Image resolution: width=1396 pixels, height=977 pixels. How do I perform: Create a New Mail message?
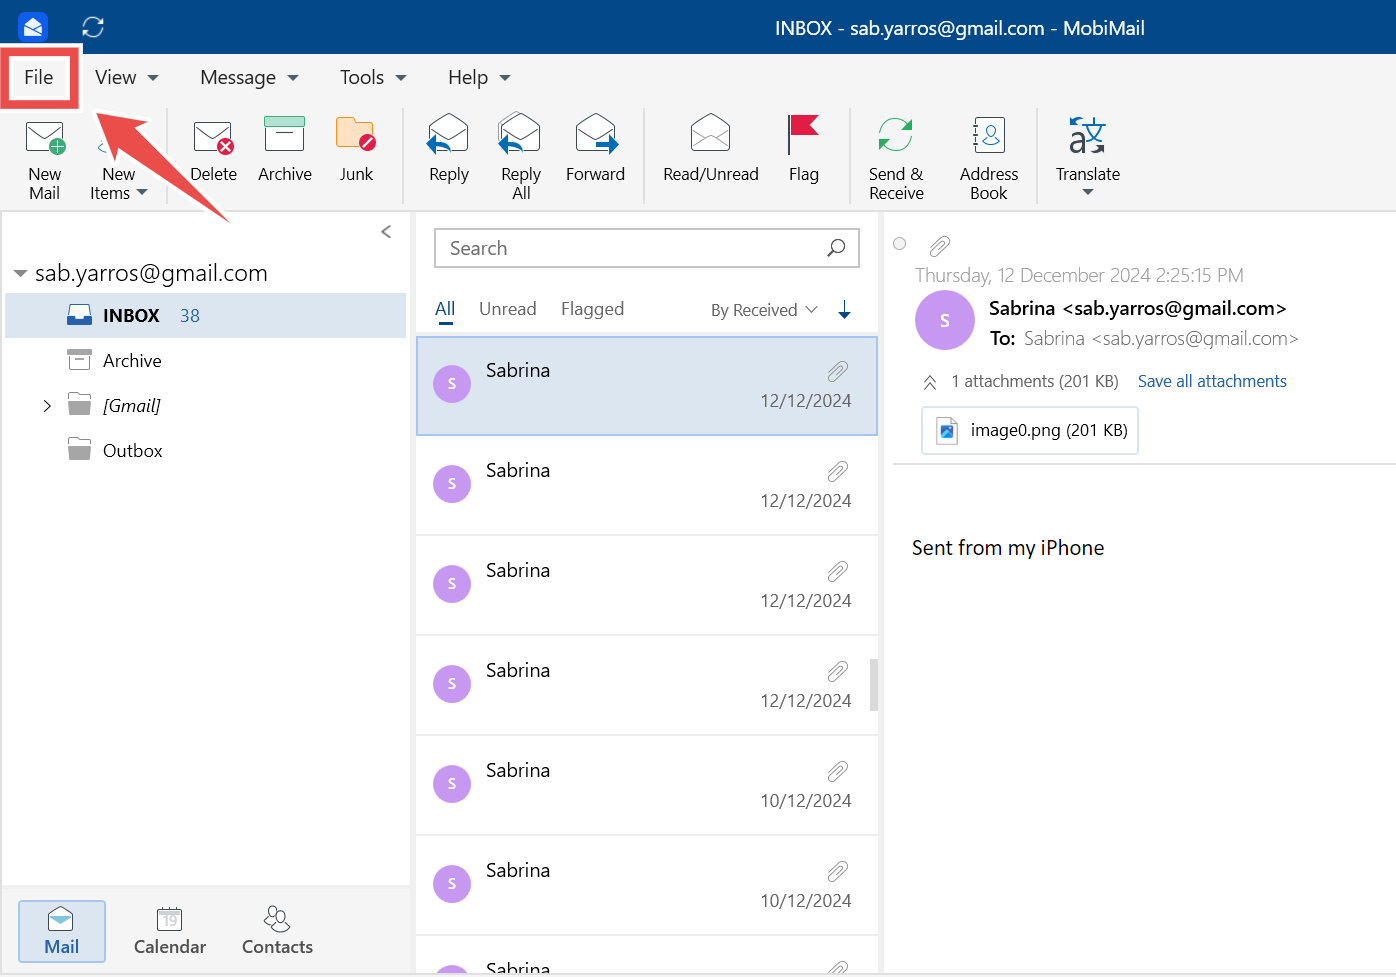coord(44,158)
